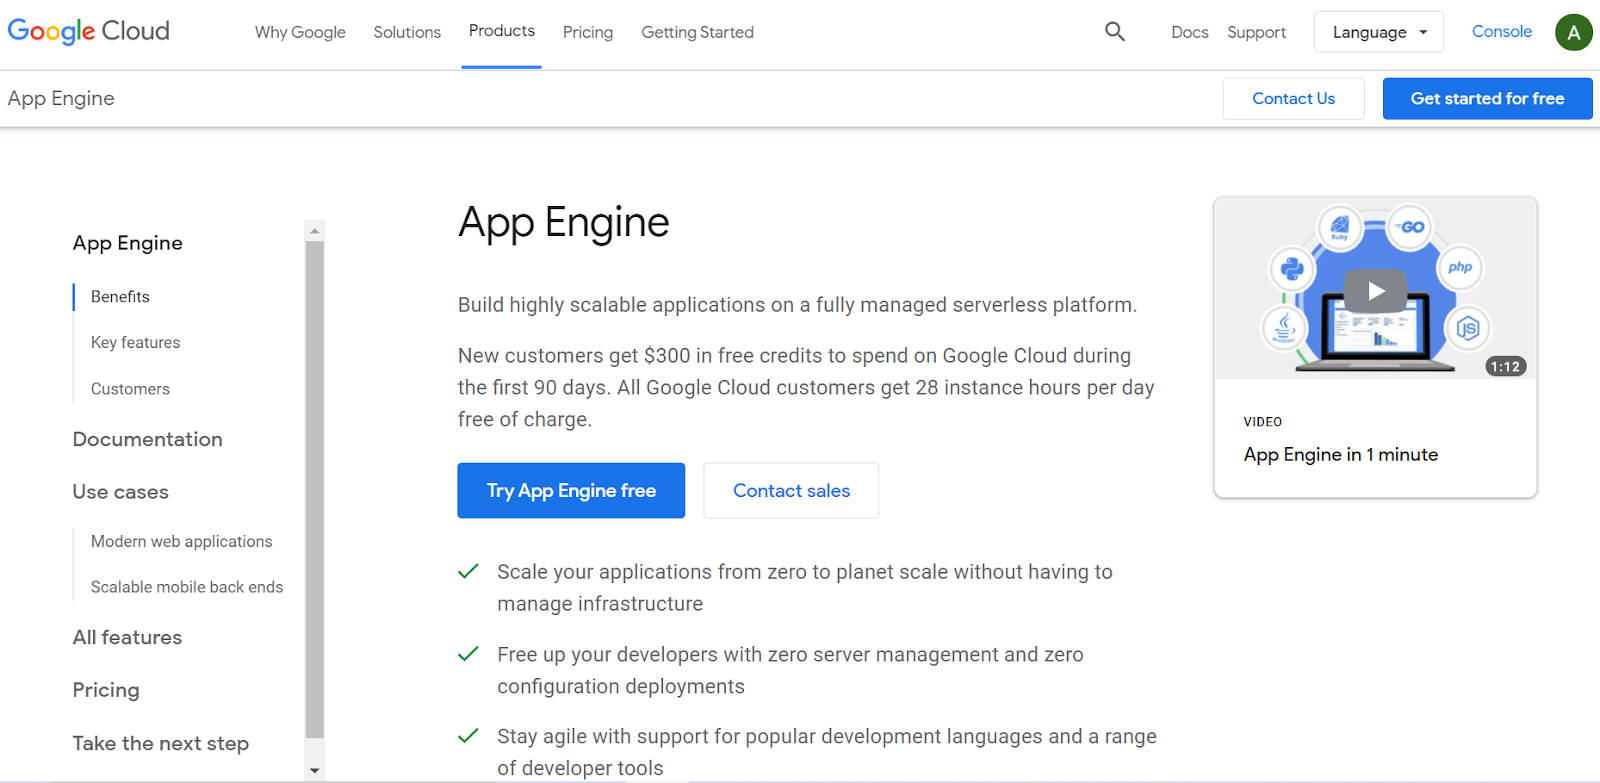Click the Node.js icon in video thumbnail
Viewport: 1600px width, 783px height.
pos(1467,328)
